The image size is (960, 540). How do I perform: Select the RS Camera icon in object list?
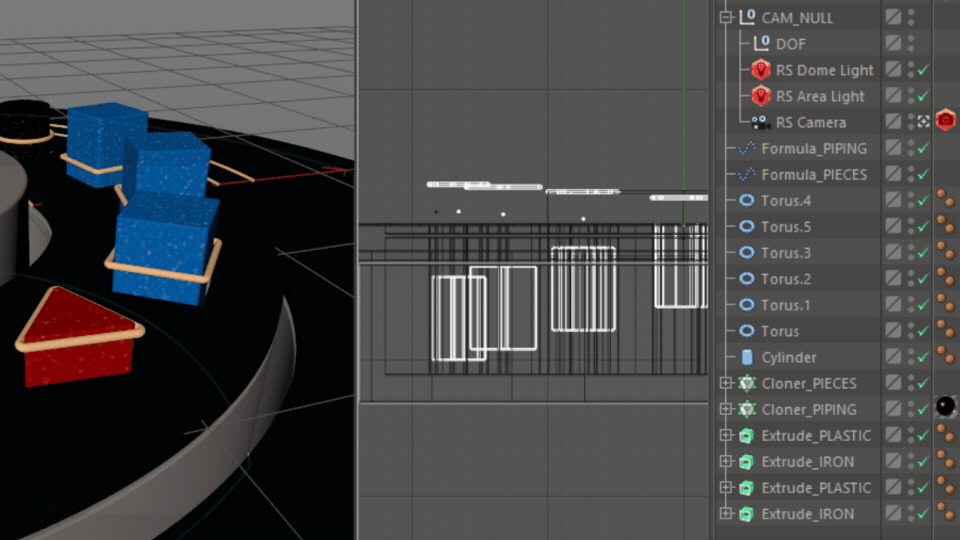point(761,123)
